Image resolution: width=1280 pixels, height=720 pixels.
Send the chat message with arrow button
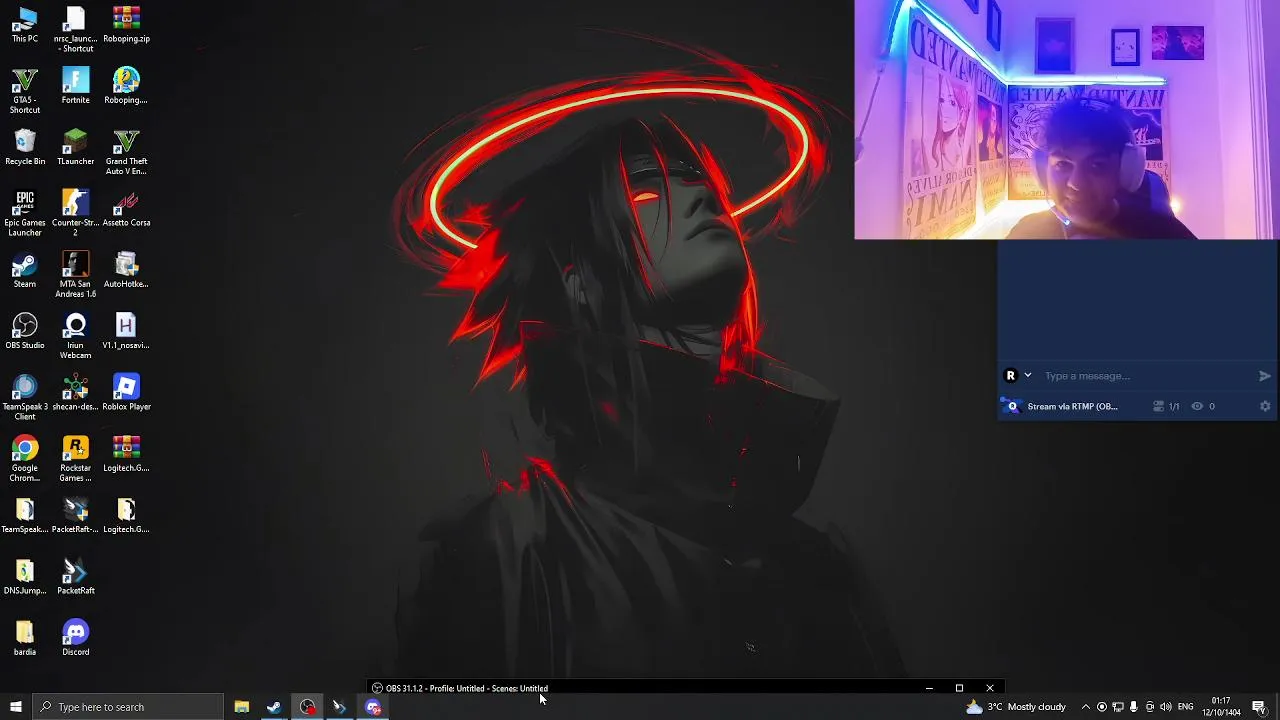pyautogui.click(x=1265, y=376)
